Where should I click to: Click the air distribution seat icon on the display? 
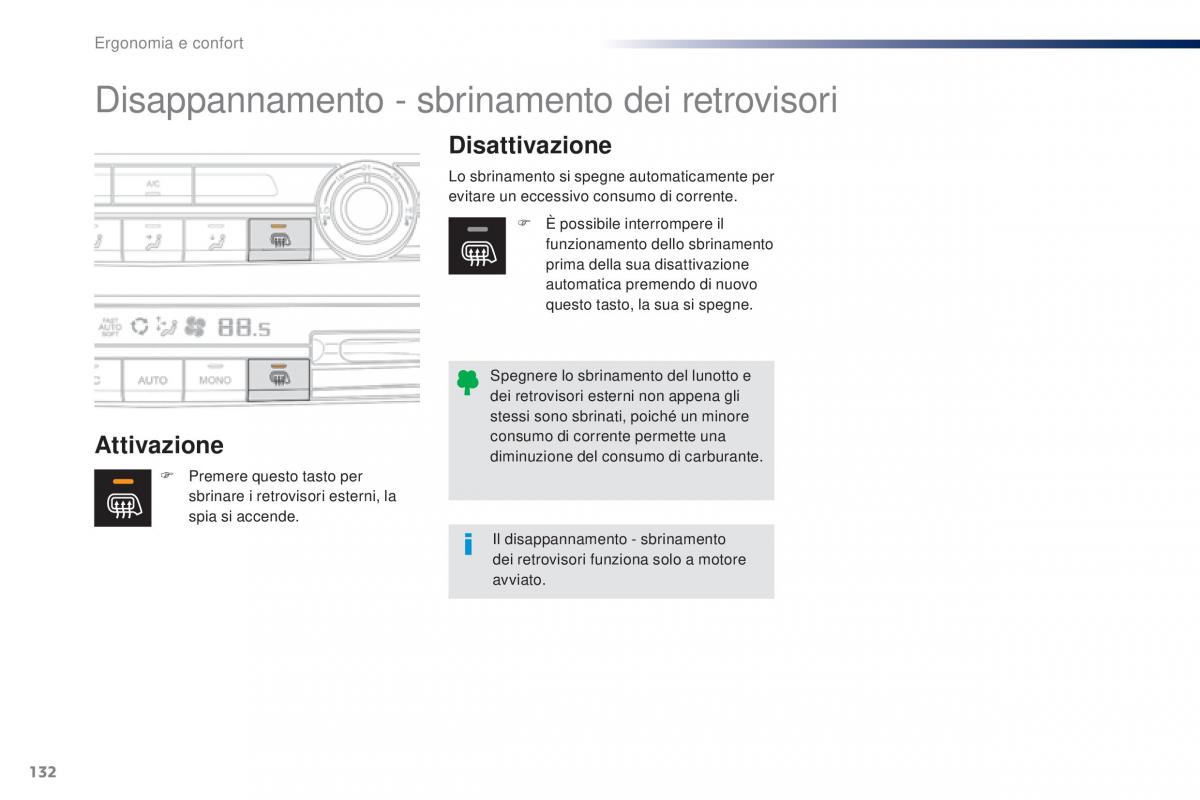click(166, 326)
